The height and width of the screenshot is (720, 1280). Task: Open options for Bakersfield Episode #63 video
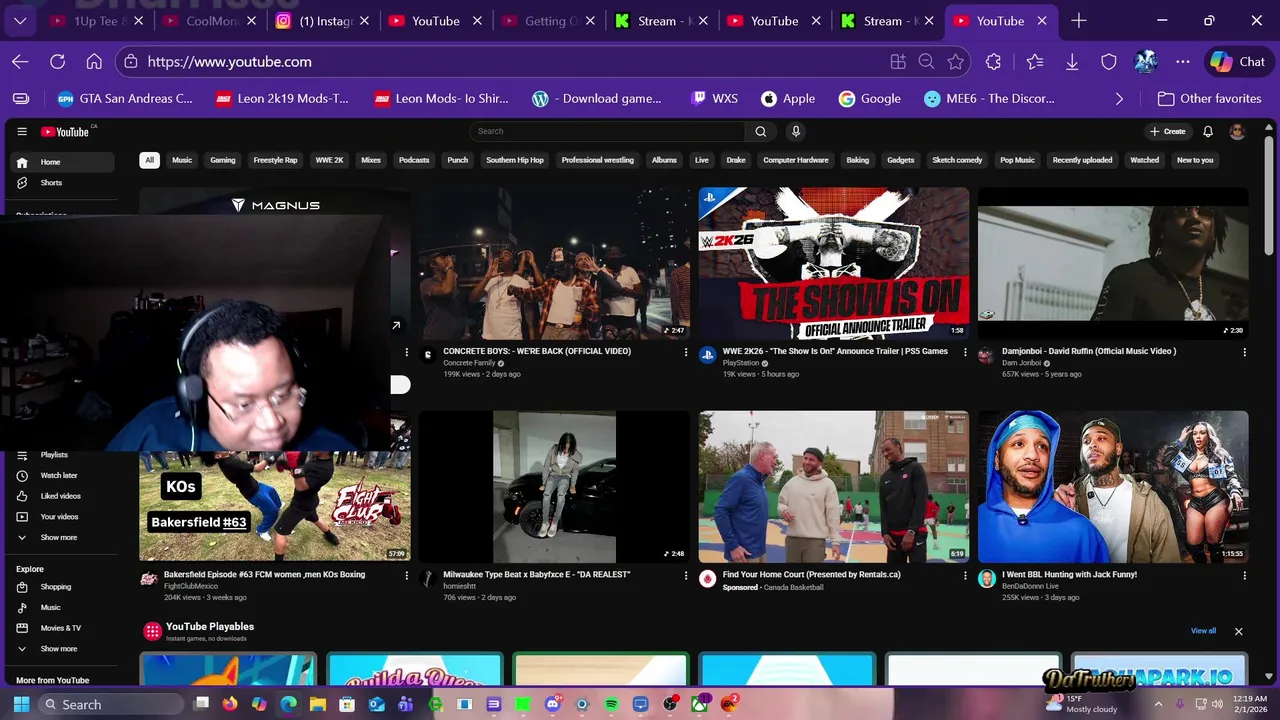406,576
